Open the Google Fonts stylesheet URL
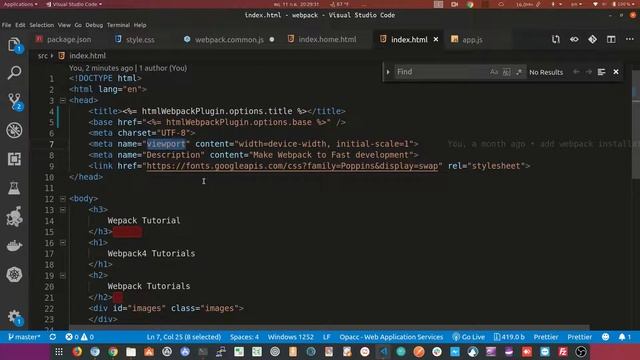This screenshot has width=640, height=360. tap(292, 166)
